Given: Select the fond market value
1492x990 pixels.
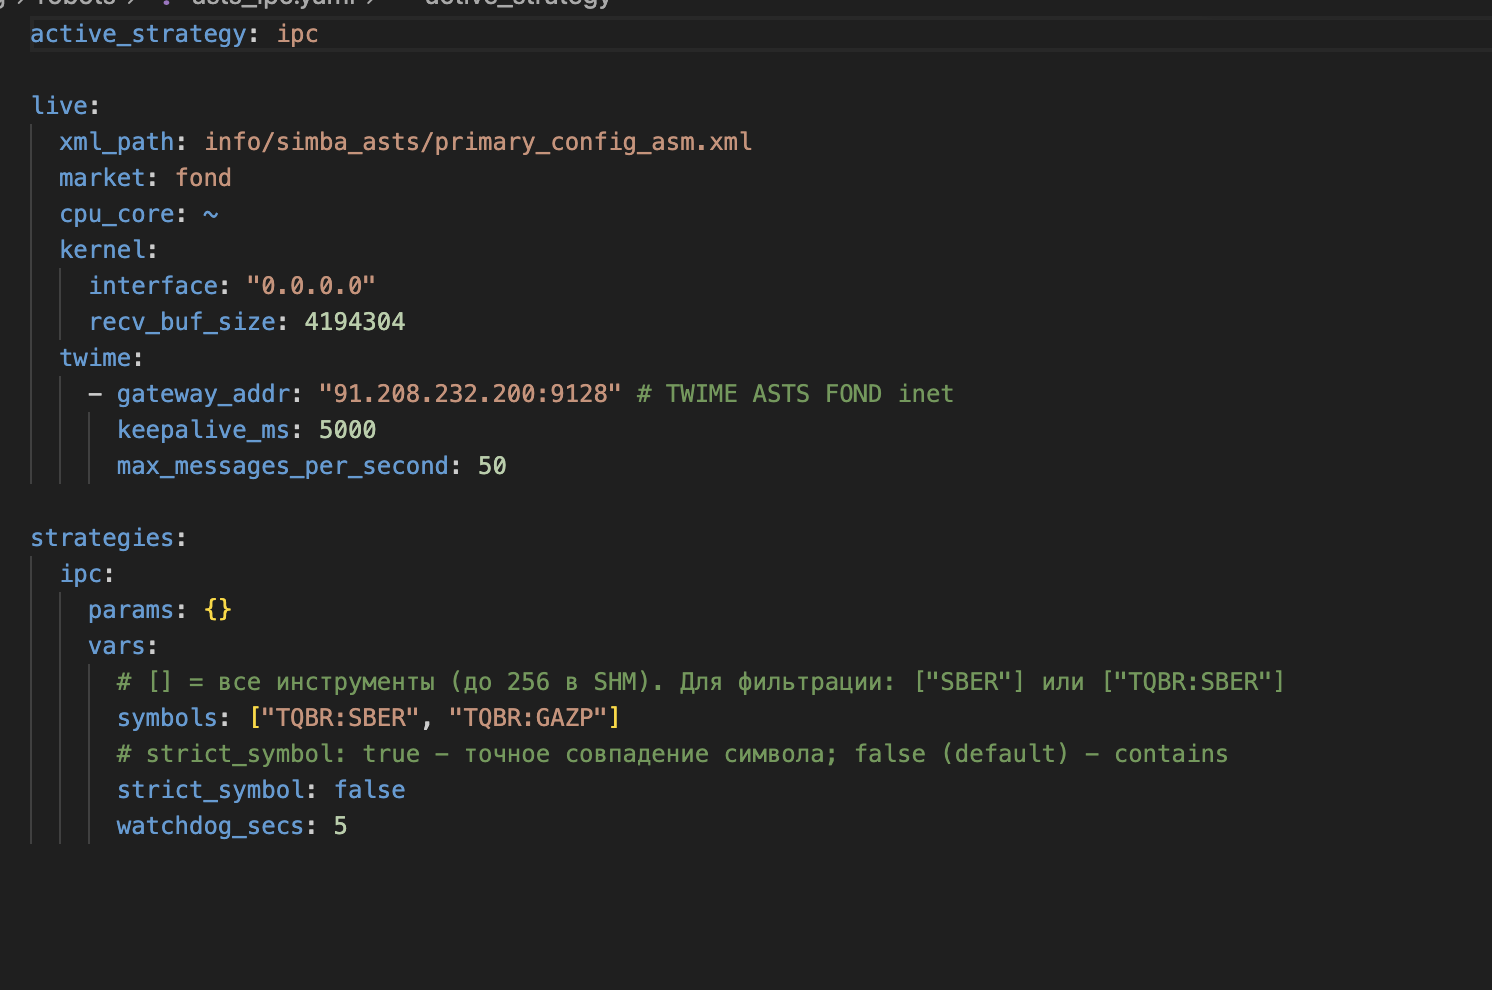Looking at the screenshot, I should [x=203, y=178].
